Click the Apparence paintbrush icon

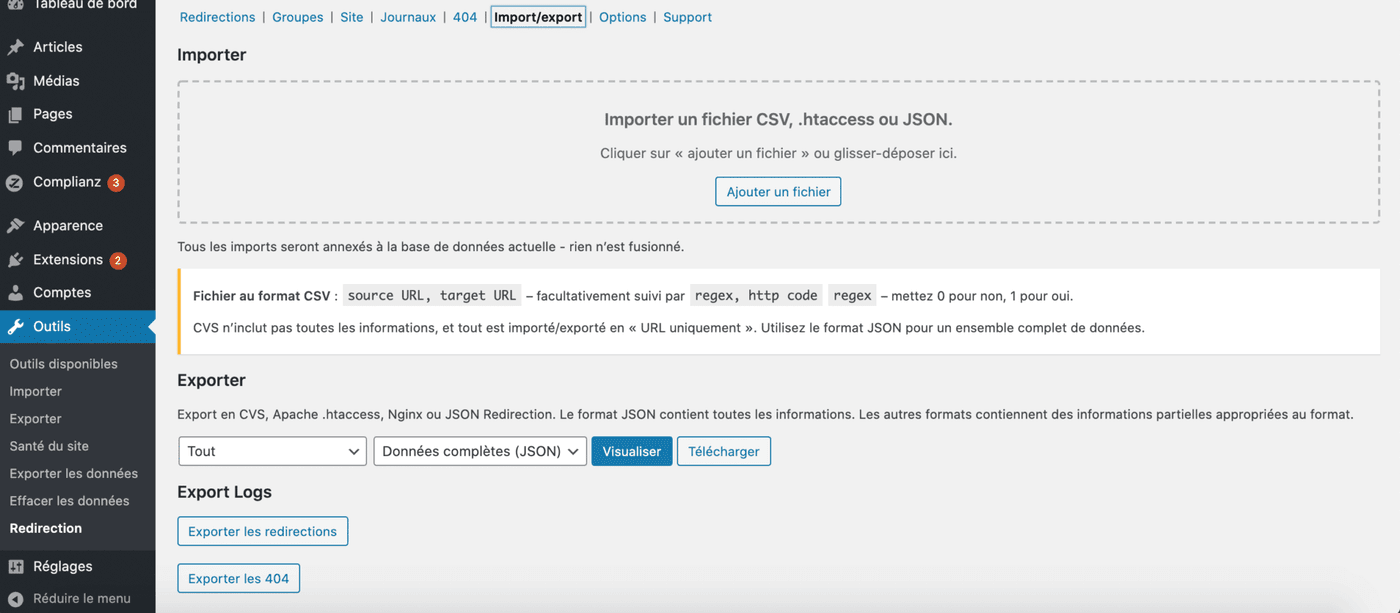(15, 226)
